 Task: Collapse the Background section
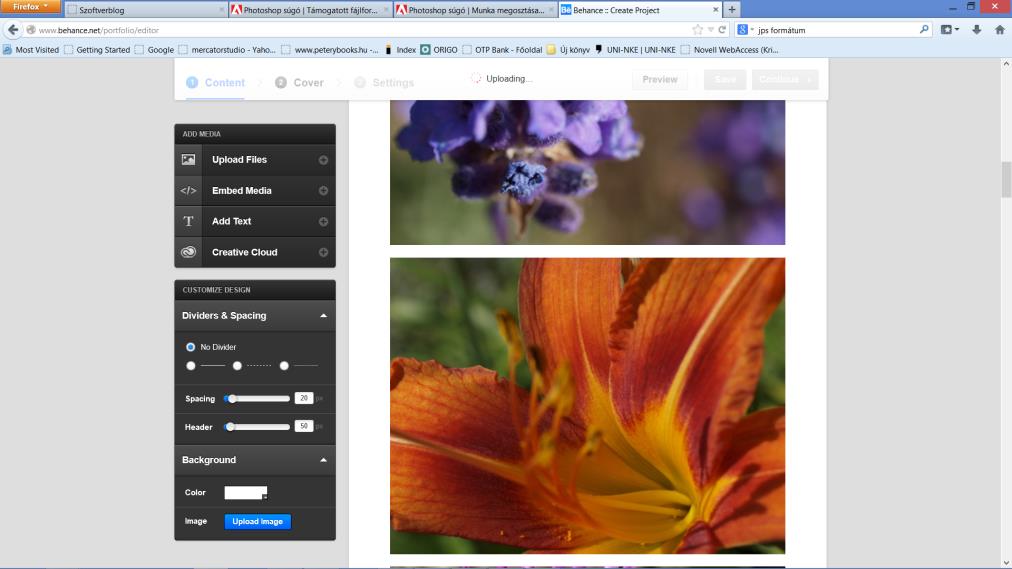tap(323, 461)
